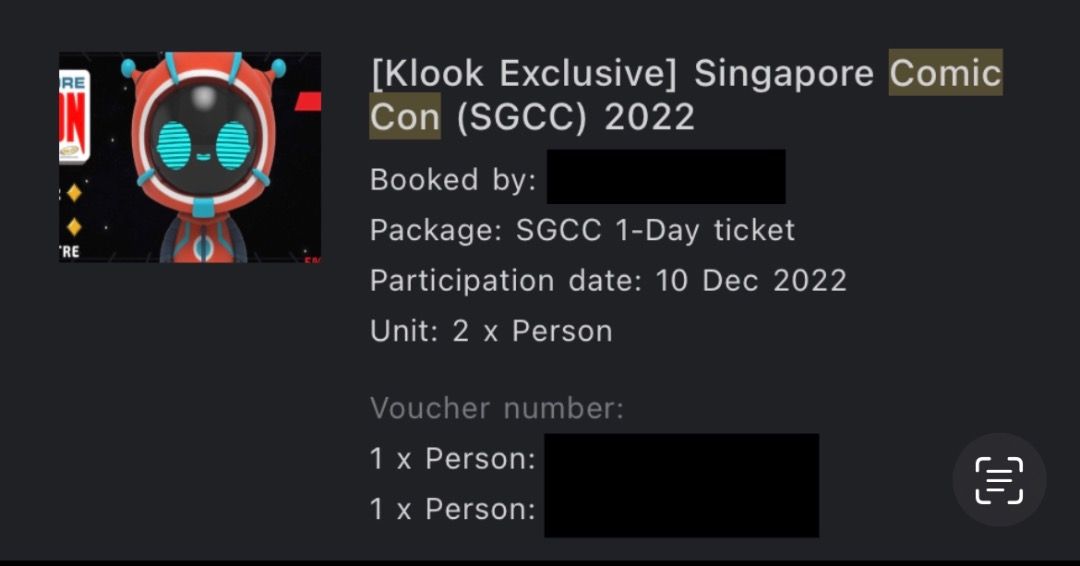Open the Singapore Comic Con event thumbnail
This screenshot has height=566, width=1080.
[x=190, y=157]
